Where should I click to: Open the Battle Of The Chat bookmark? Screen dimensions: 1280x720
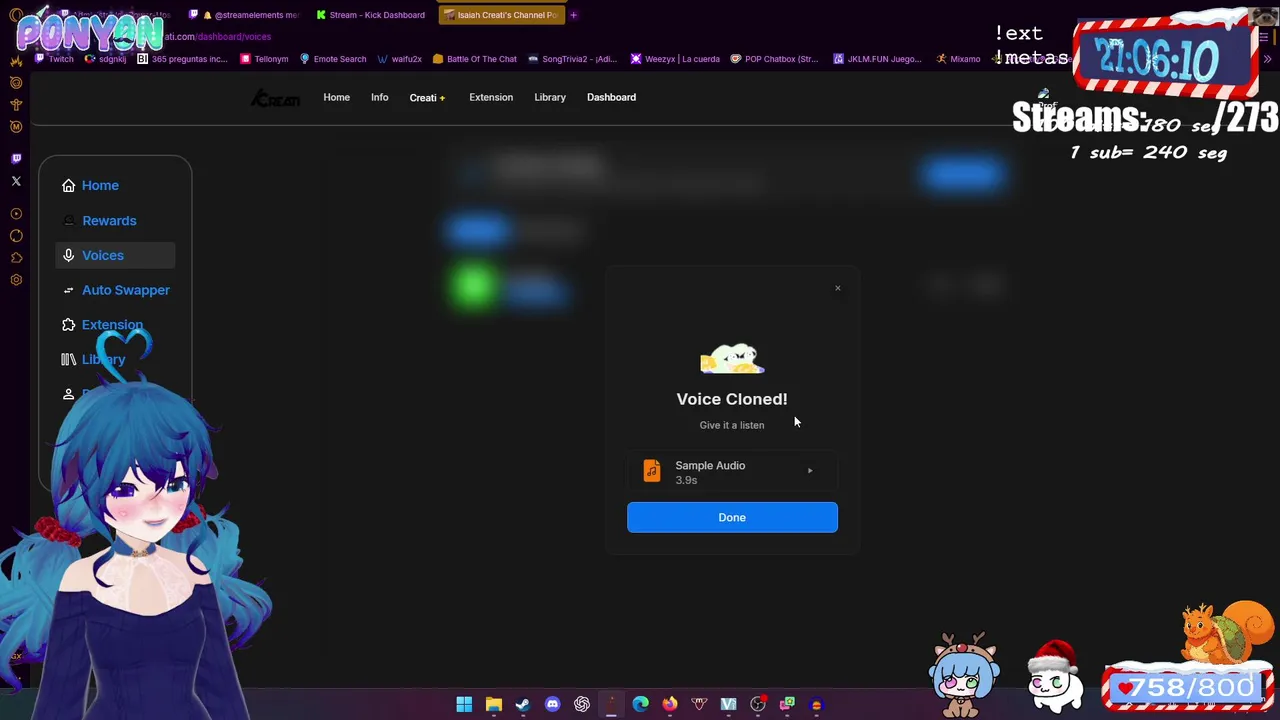pyautogui.click(x=475, y=59)
